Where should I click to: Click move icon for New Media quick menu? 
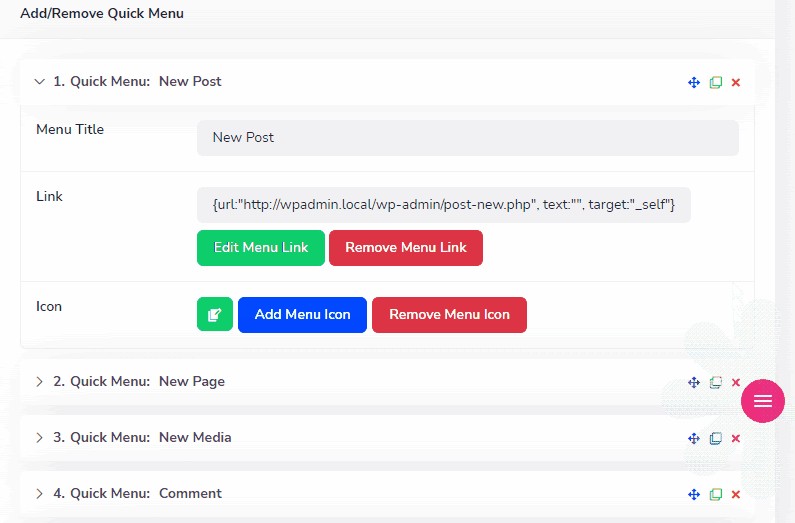click(694, 438)
